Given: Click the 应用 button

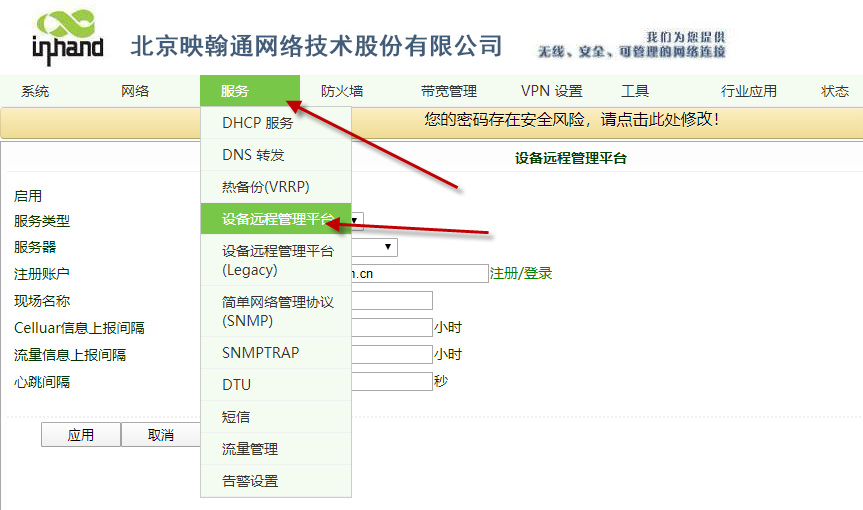Looking at the screenshot, I should pos(80,435).
